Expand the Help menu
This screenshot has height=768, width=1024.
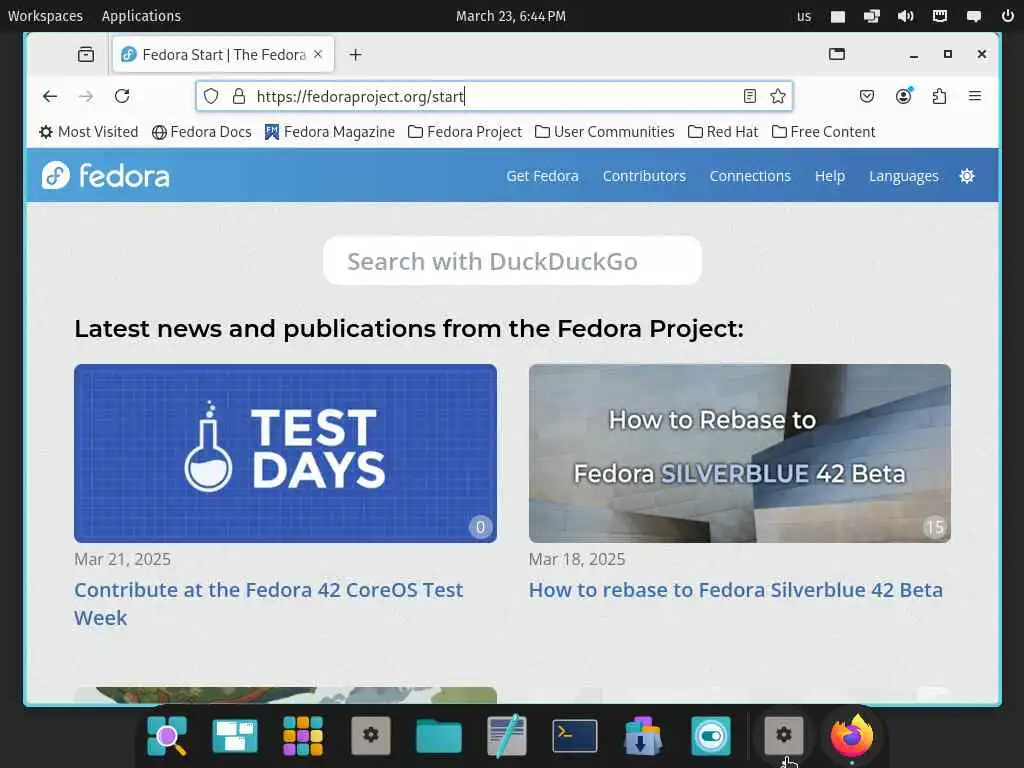click(829, 176)
